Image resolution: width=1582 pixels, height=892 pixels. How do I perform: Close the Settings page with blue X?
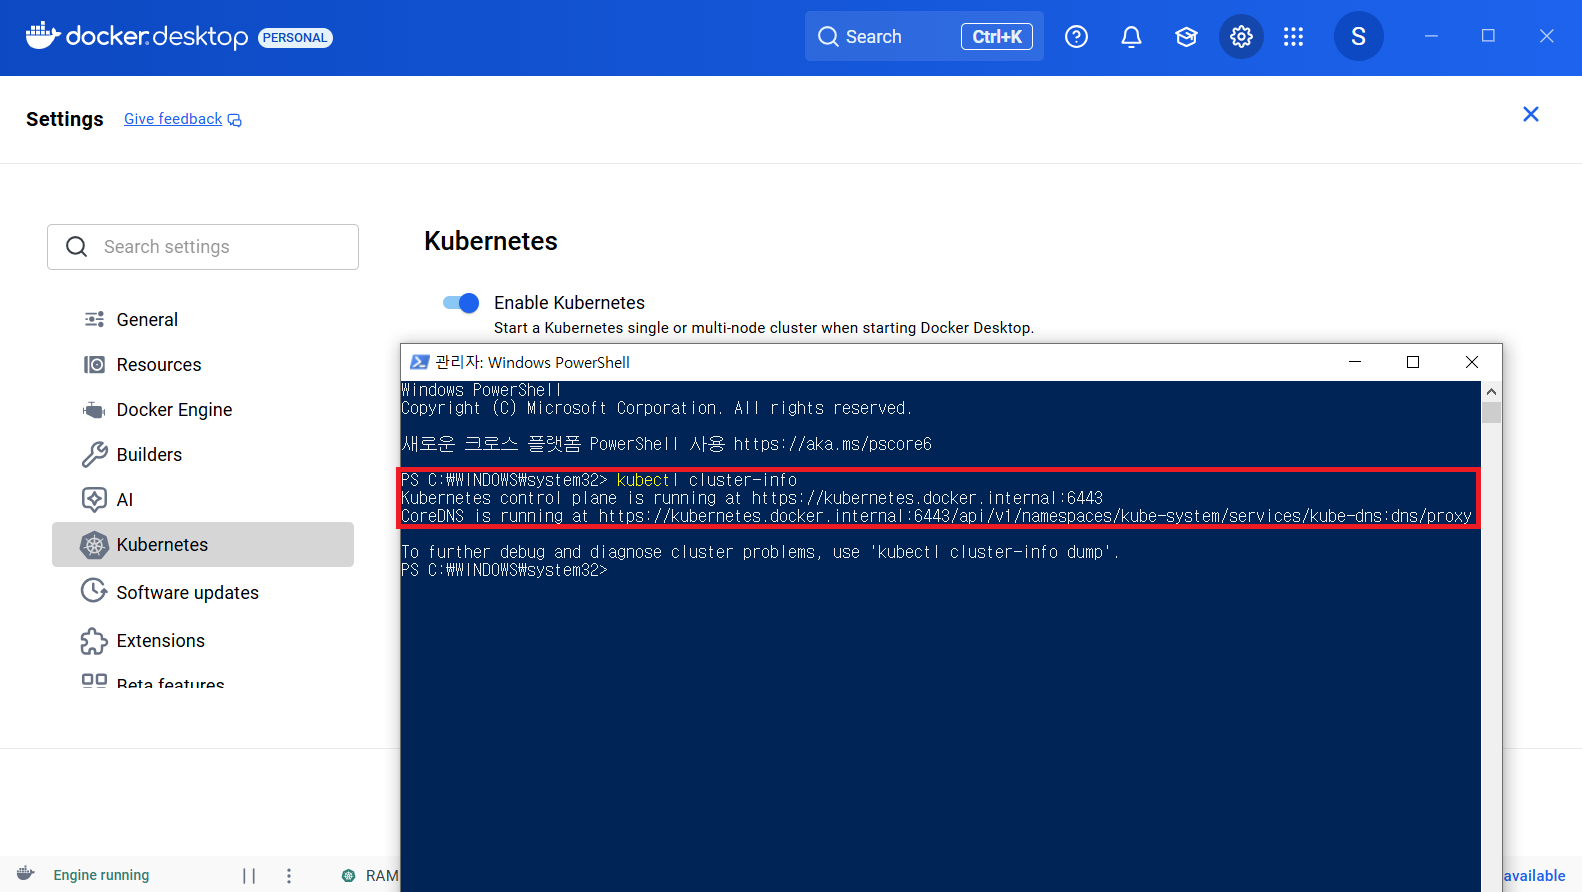coord(1530,114)
